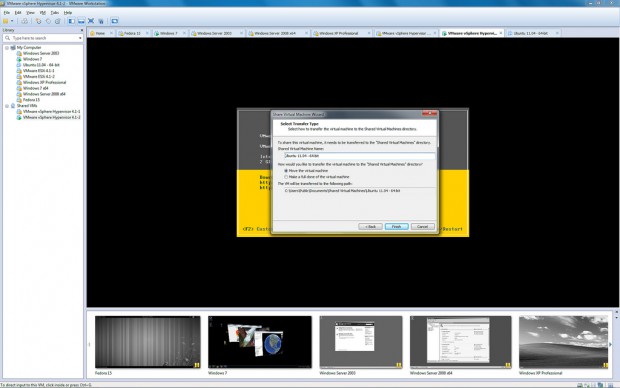Collapse the Shared VMs tree node
The image size is (620, 388).
pyautogui.click(x=7, y=106)
